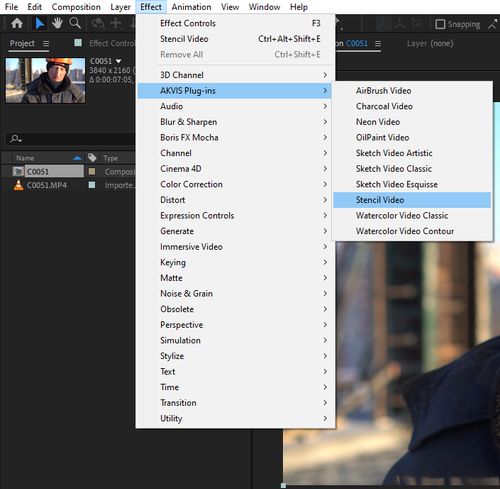This screenshot has width=500, height=489.
Task: Click the color square beside Effect Controls tab
Action: [x=78, y=43]
